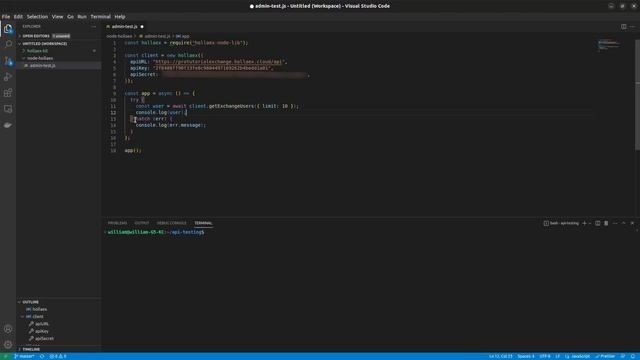The width and height of the screenshot is (640, 360).
Task: Click Ln 12 cursor position in status bar
Action: tap(500, 356)
